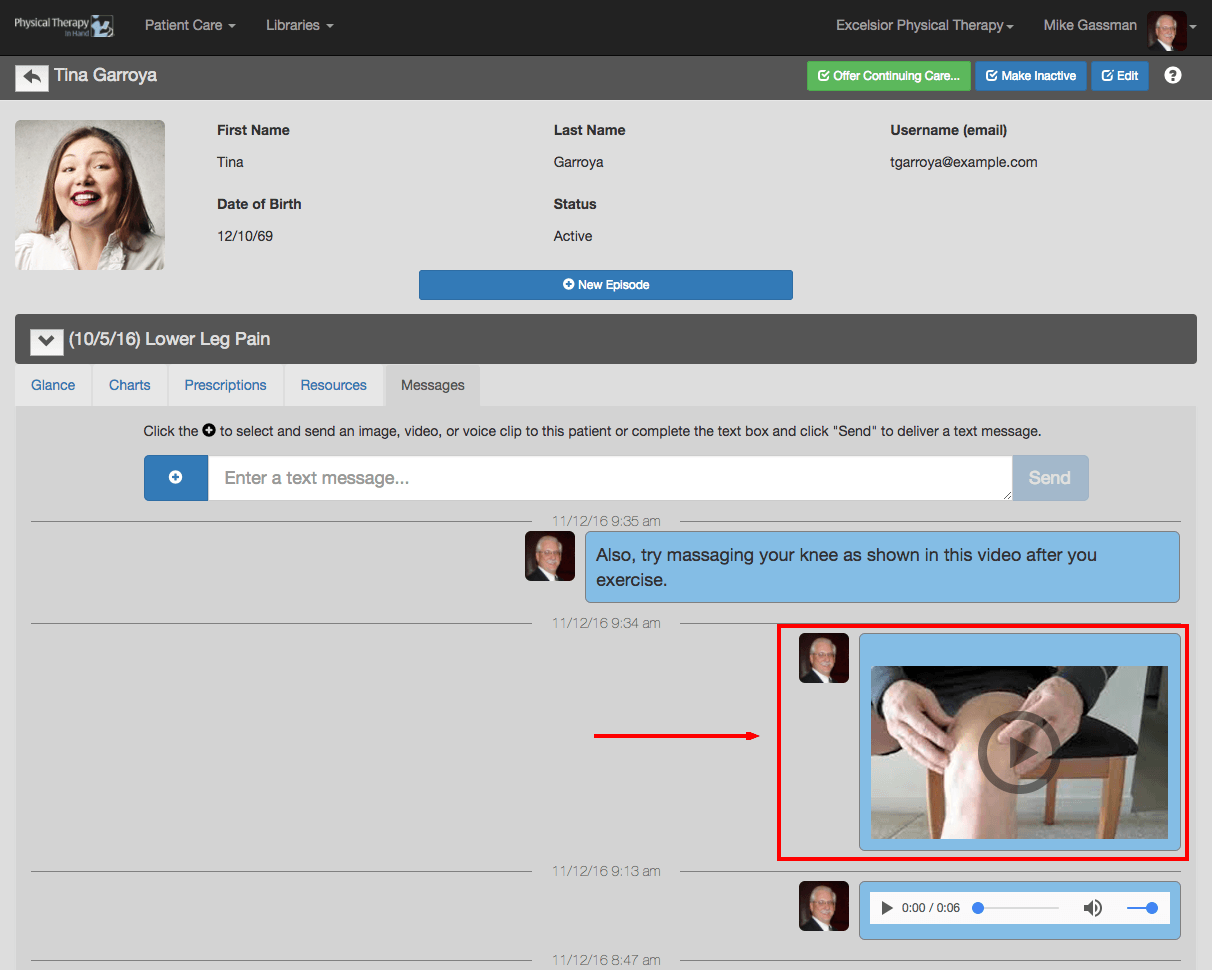Mute the audio clip speaker icon
1212x970 pixels.
click(x=1093, y=908)
